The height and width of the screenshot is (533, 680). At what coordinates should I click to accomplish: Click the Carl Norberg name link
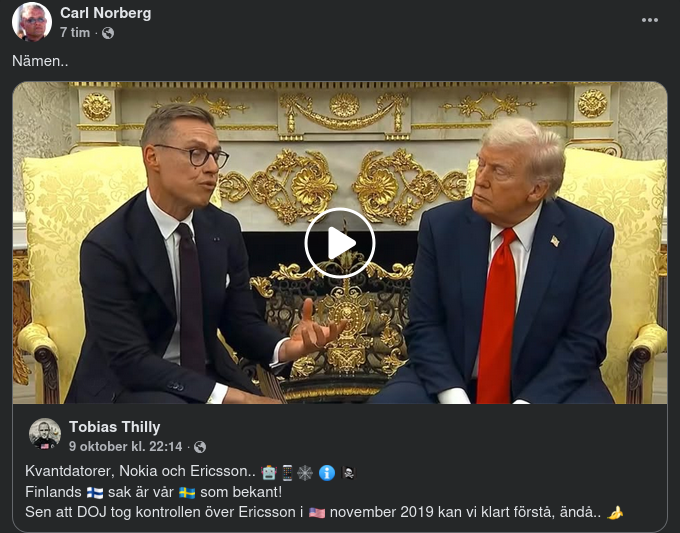[105, 13]
